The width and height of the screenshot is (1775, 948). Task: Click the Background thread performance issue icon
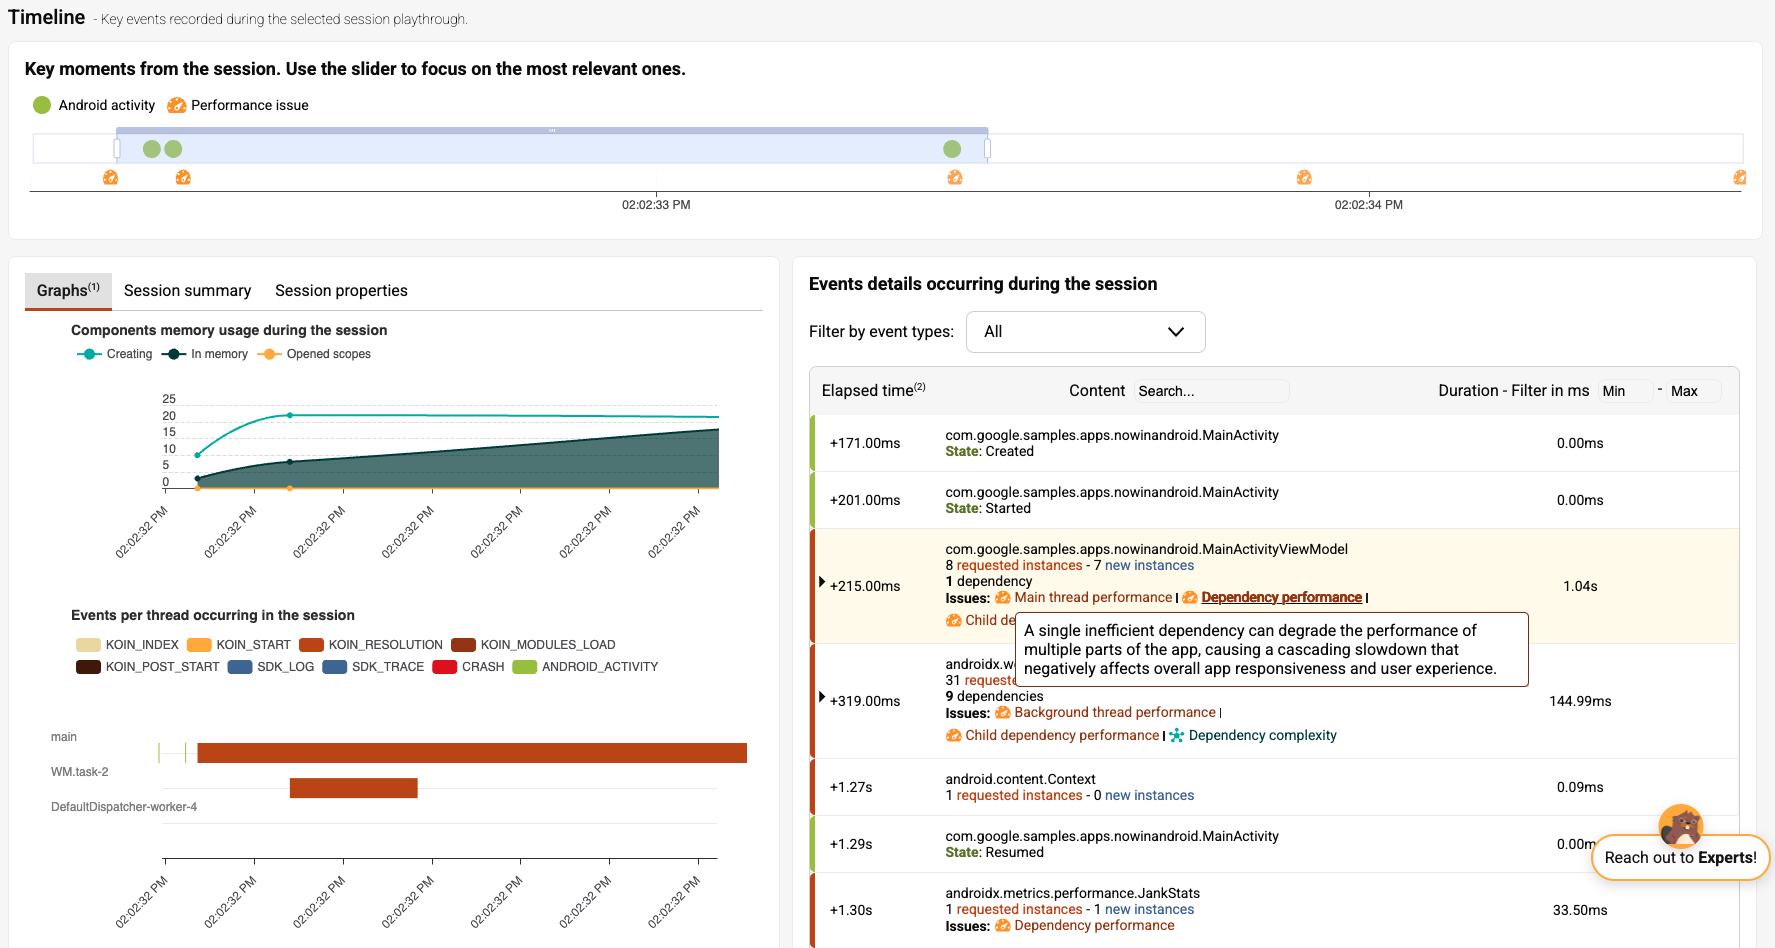[x=1002, y=713]
